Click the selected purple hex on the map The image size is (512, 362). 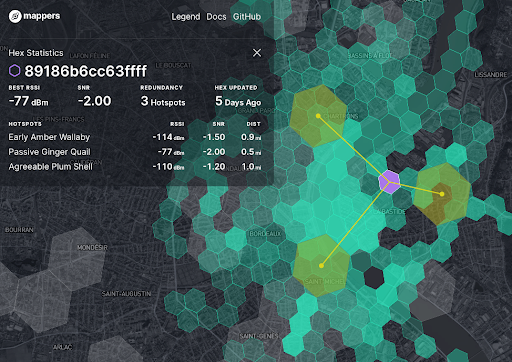coord(389,182)
